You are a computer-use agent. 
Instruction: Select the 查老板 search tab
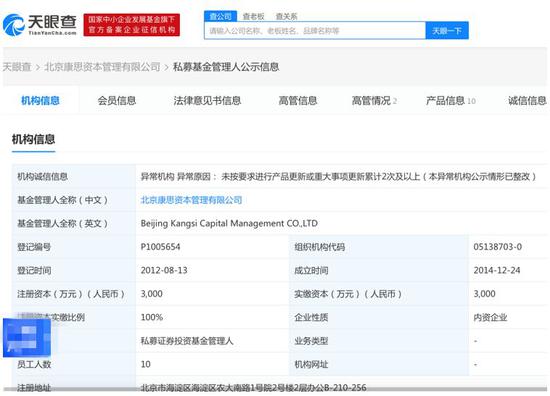coord(253,16)
